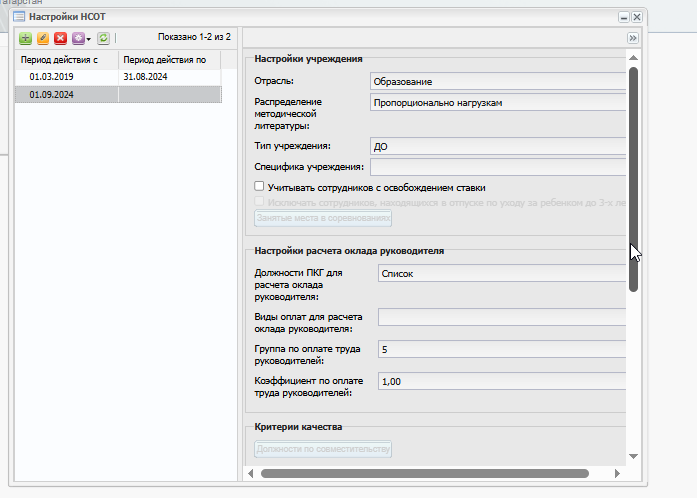This screenshot has width=697, height=498.
Task: Open Должности ПКГ field showing Список
Action: click(502, 273)
